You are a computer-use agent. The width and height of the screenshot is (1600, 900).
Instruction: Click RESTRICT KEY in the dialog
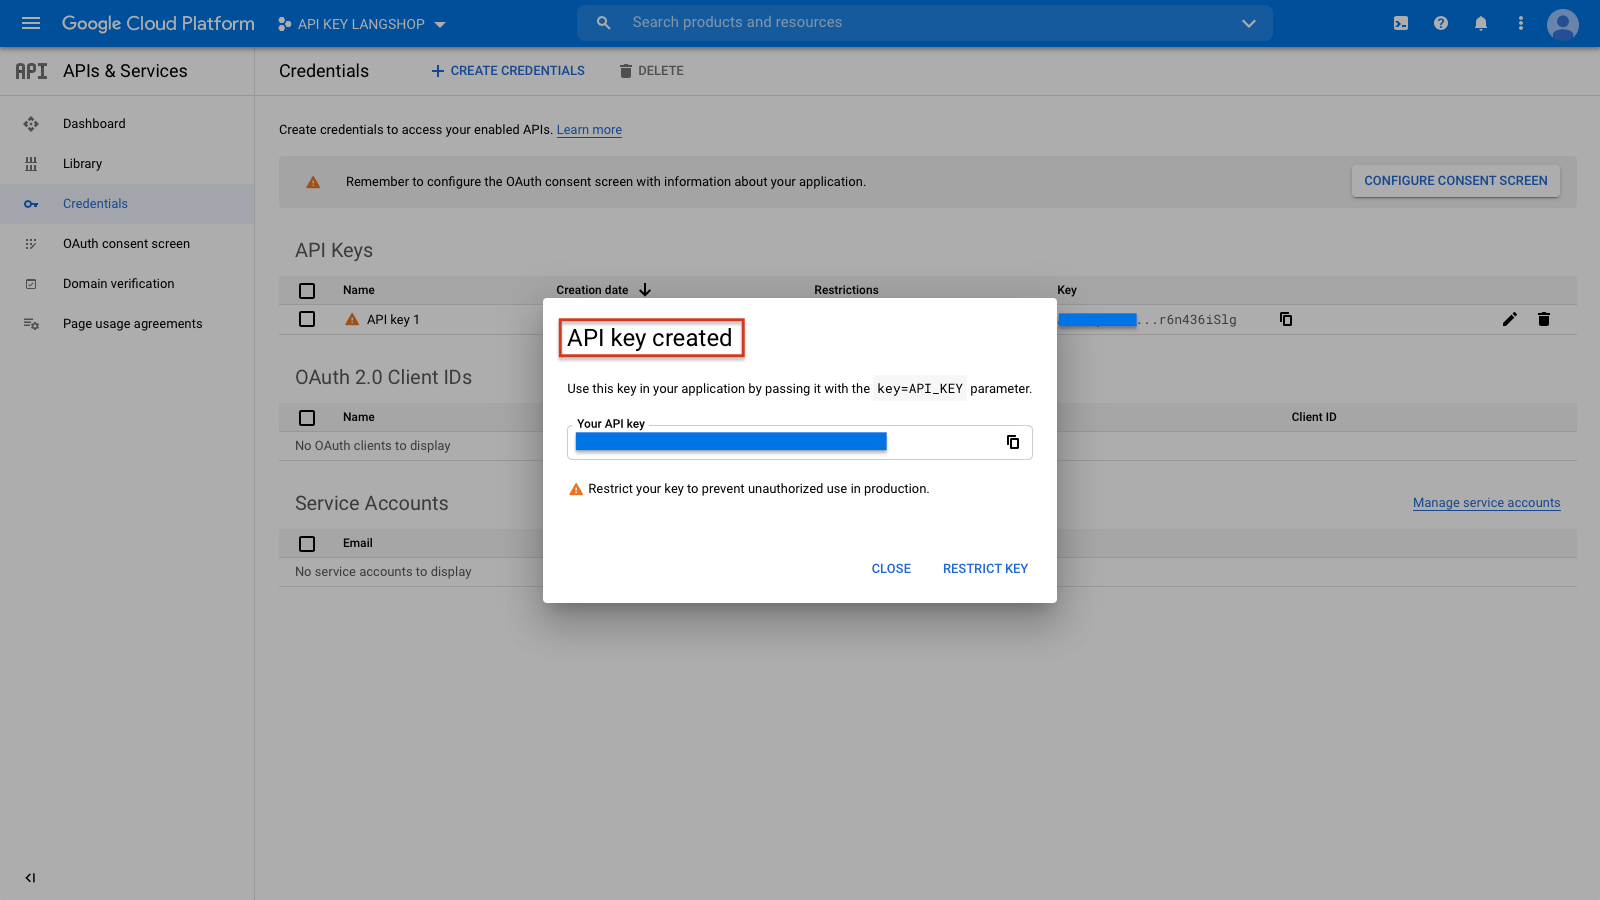coord(985,569)
